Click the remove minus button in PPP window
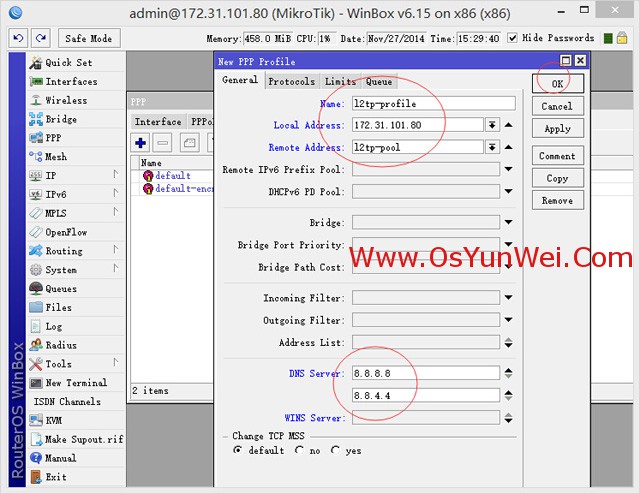The height and width of the screenshot is (494, 640). coord(162,143)
